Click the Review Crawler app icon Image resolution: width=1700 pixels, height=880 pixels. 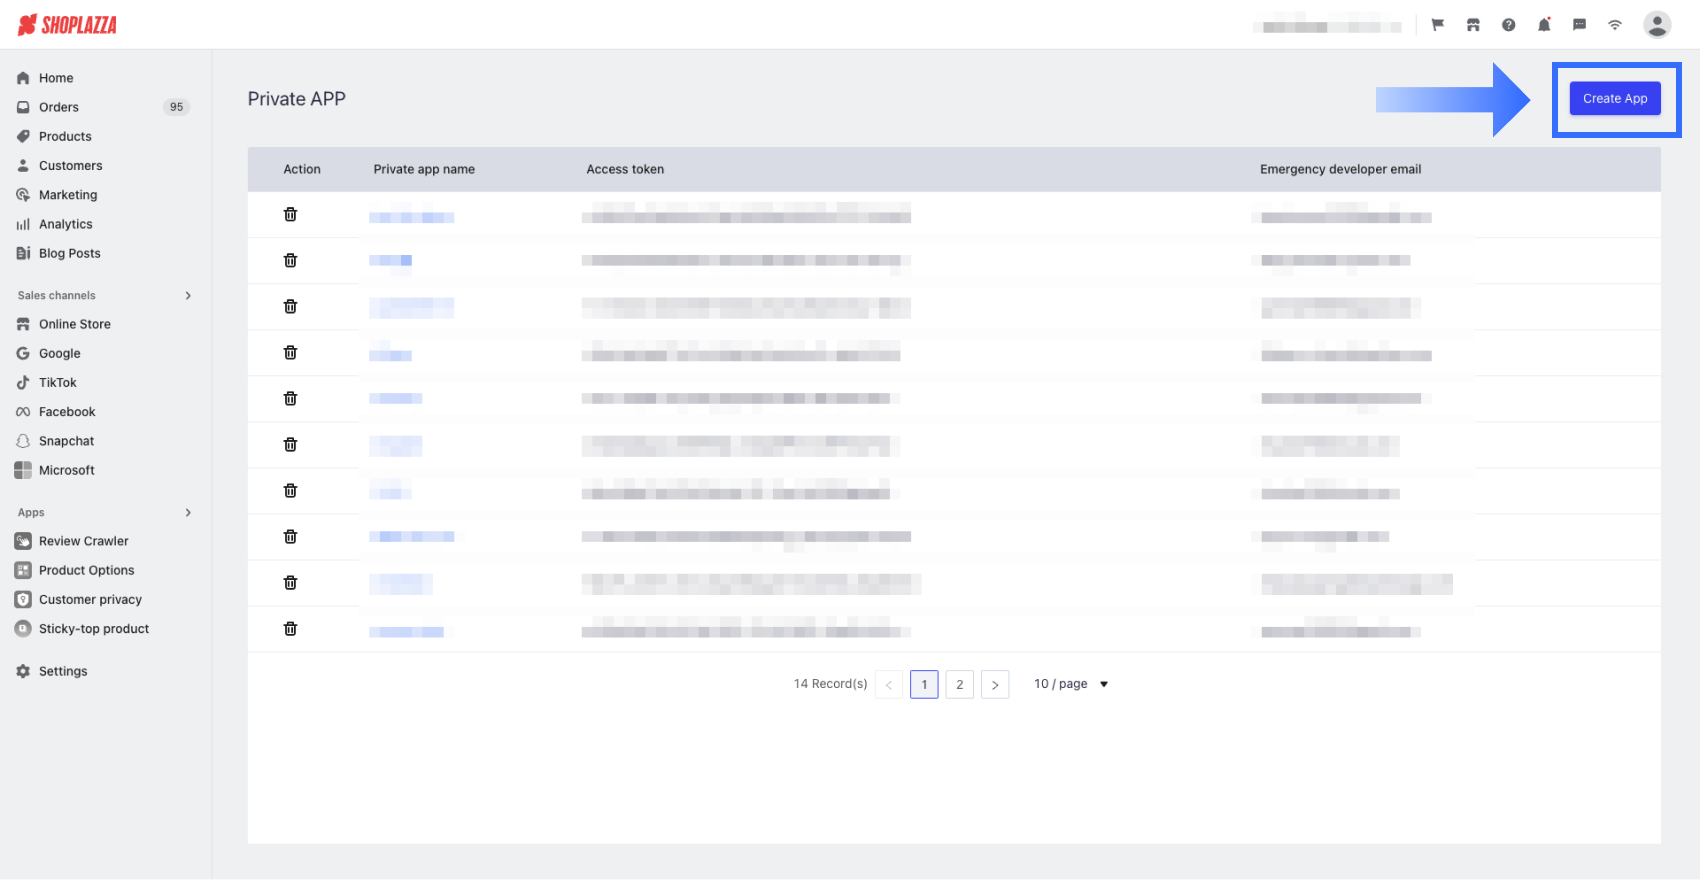[23, 541]
